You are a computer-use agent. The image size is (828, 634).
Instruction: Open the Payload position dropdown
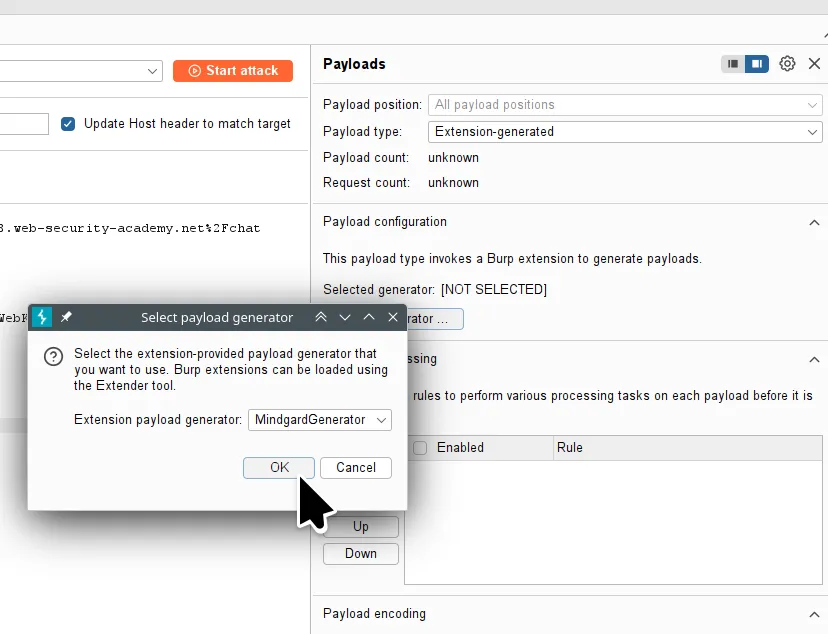pyautogui.click(x=625, y=105)
